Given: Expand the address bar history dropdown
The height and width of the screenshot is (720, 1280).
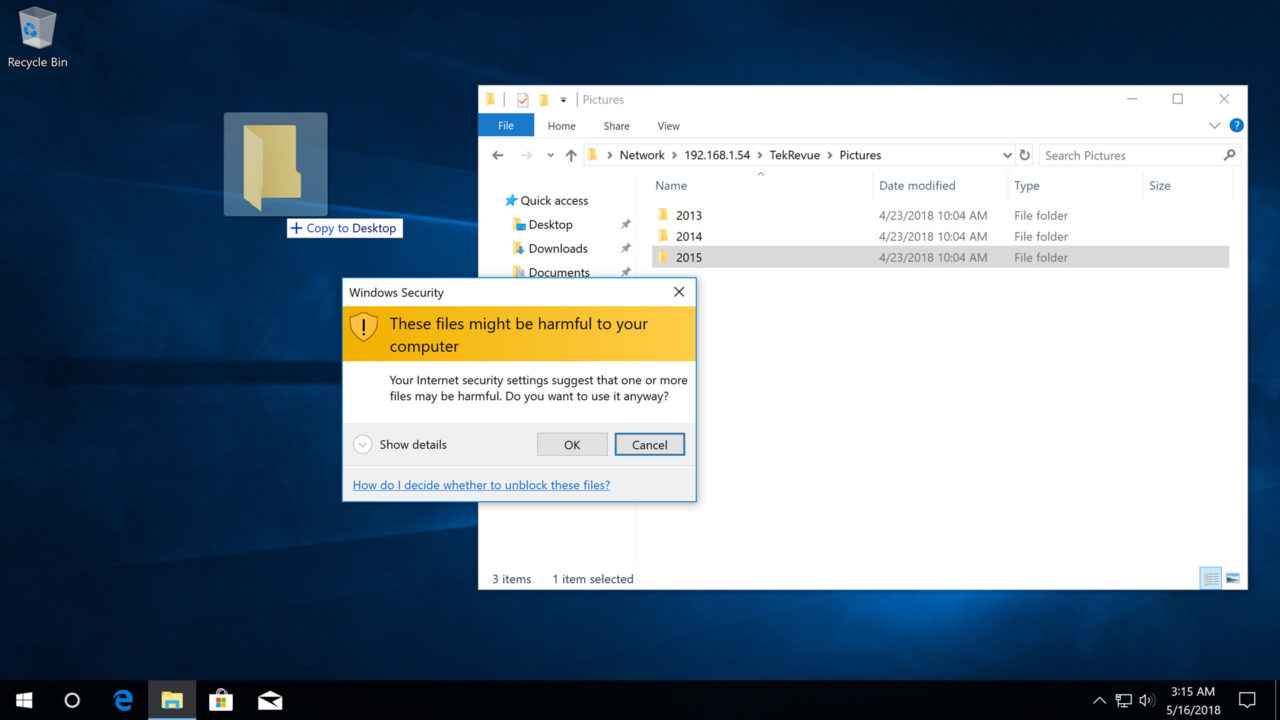Looking at the screenshot, I should pyautogui.click(x=1007, y=155).
